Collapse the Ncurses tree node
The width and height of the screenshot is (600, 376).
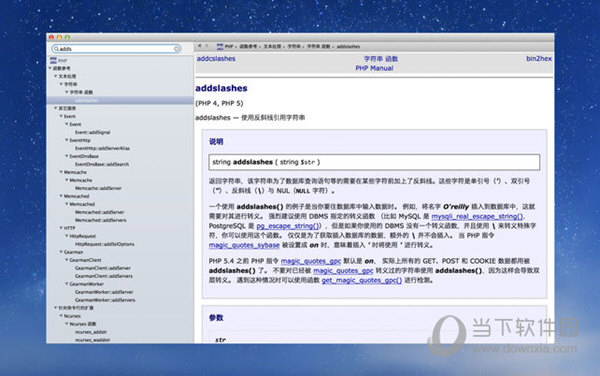tap(61, 316)
